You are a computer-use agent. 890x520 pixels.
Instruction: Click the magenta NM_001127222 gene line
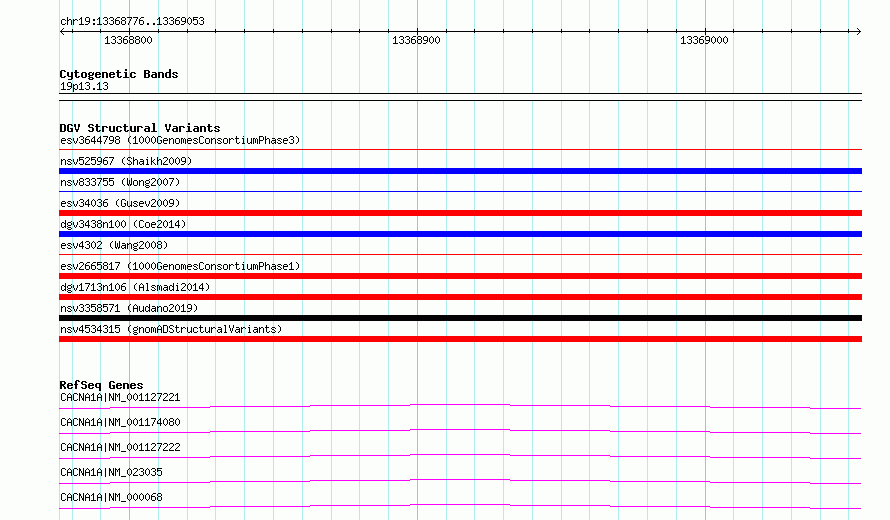[460, 456]
